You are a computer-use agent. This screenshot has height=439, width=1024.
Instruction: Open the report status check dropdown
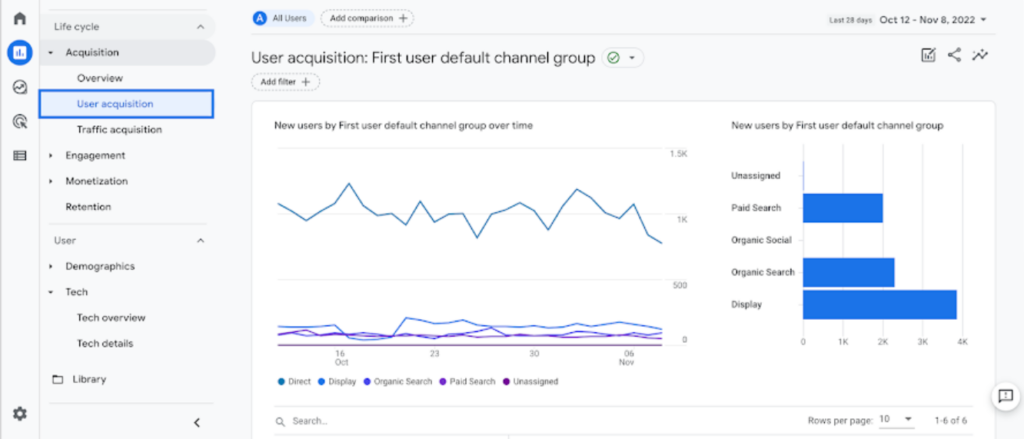click(623, 58)
